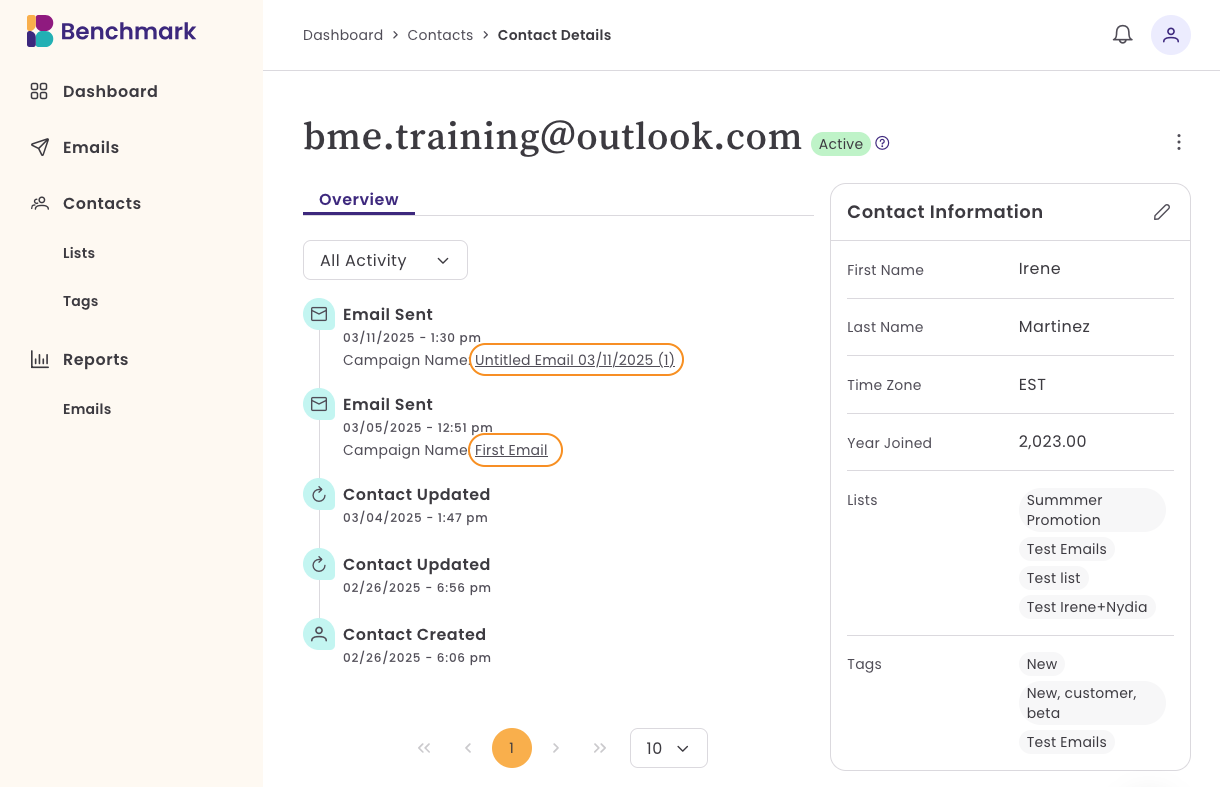Screen dimensions: 1220x787
Task: Click the Benchmark logo
Action: 111,31
